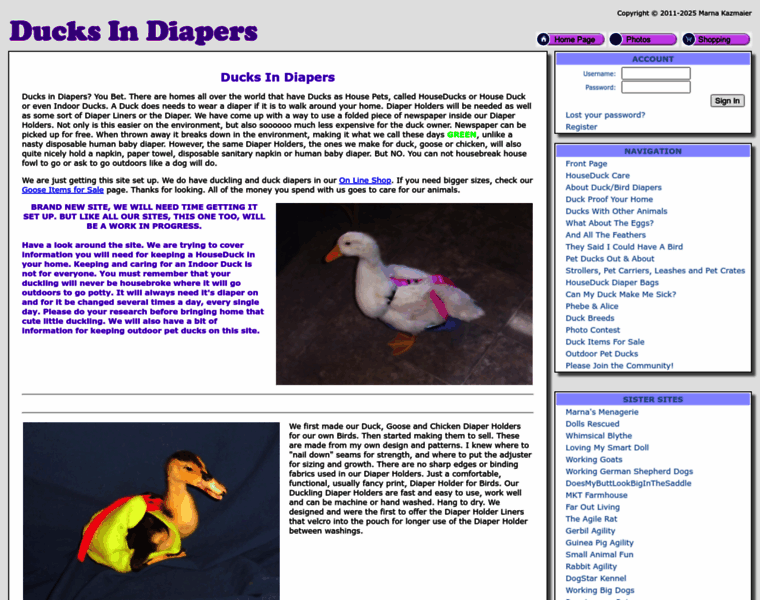Open Duck Proof Your Home
Screen dimensions: 760x600
point(609,199)
